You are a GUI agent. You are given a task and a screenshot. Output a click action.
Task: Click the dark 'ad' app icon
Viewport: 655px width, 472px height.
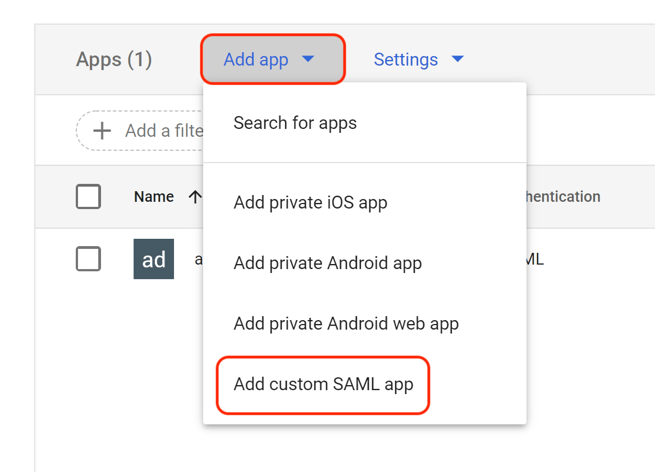[x=153, y=259]
